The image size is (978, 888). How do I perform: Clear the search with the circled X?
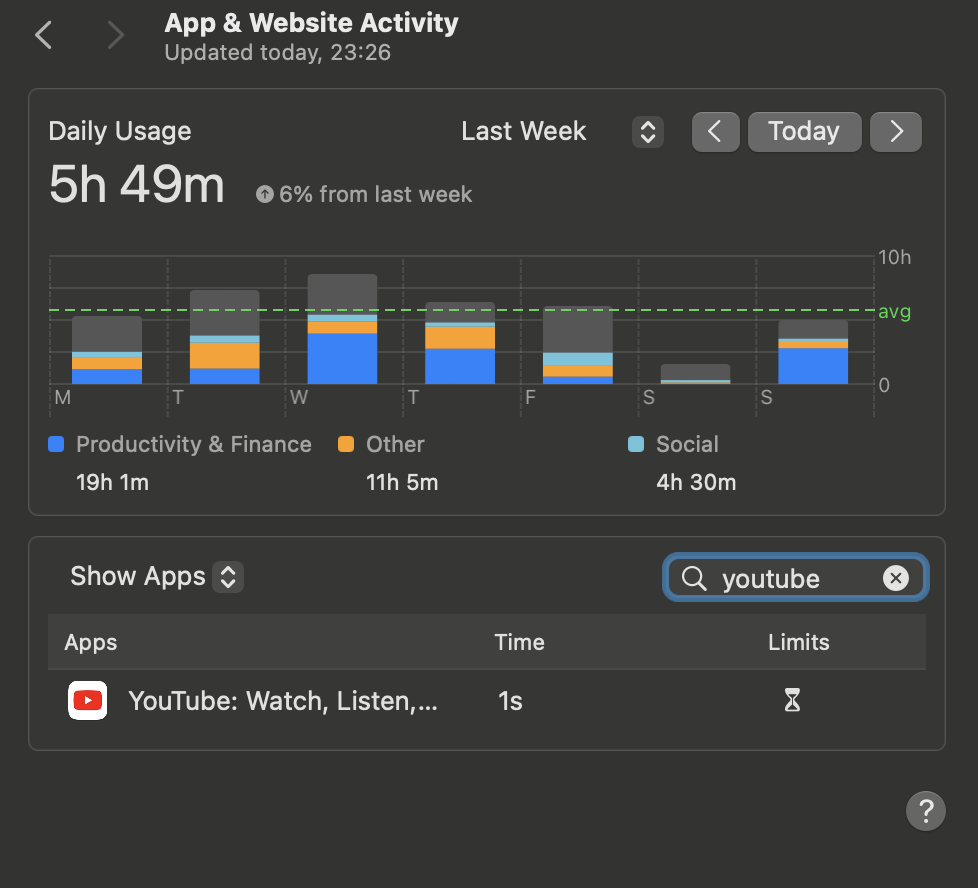pos(895,577)
